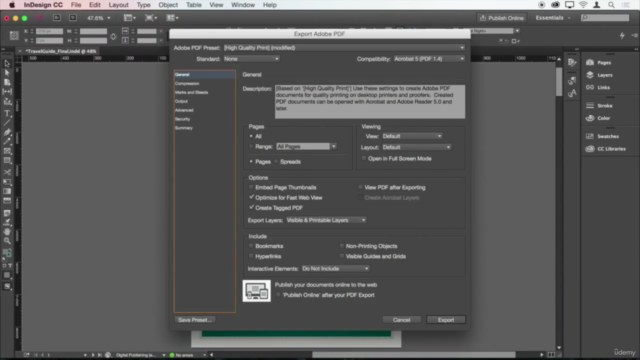Check Open in Full Screen Mode
Viewport: 640px width, 360px height.
(364, 158)
